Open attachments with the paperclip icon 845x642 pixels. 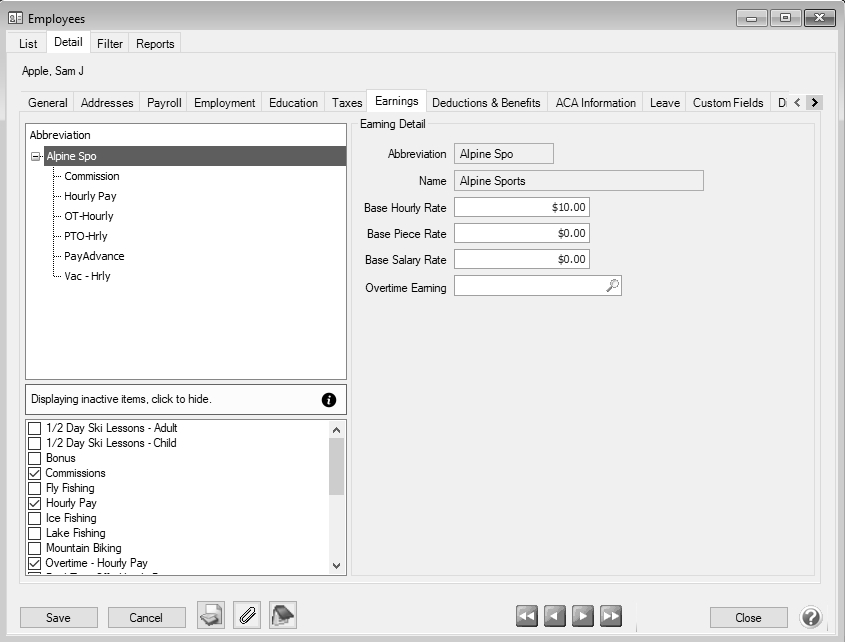tap(247, 616)
